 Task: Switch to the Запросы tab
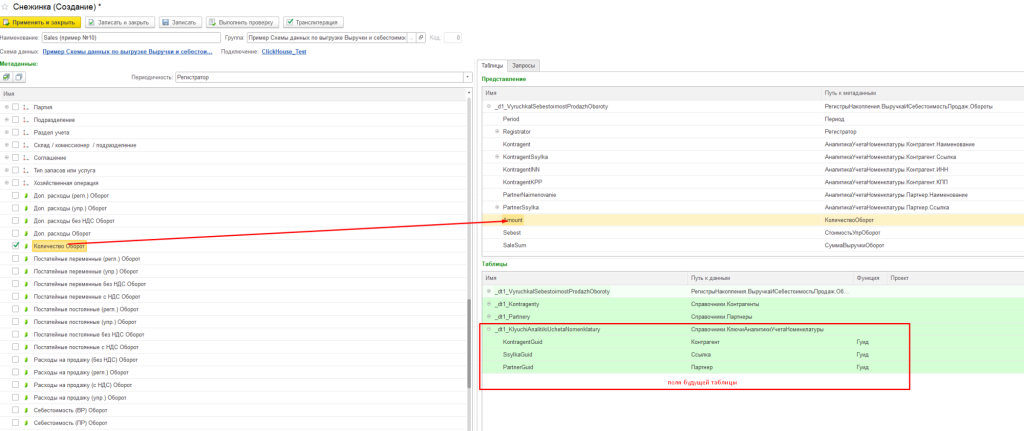524,65
